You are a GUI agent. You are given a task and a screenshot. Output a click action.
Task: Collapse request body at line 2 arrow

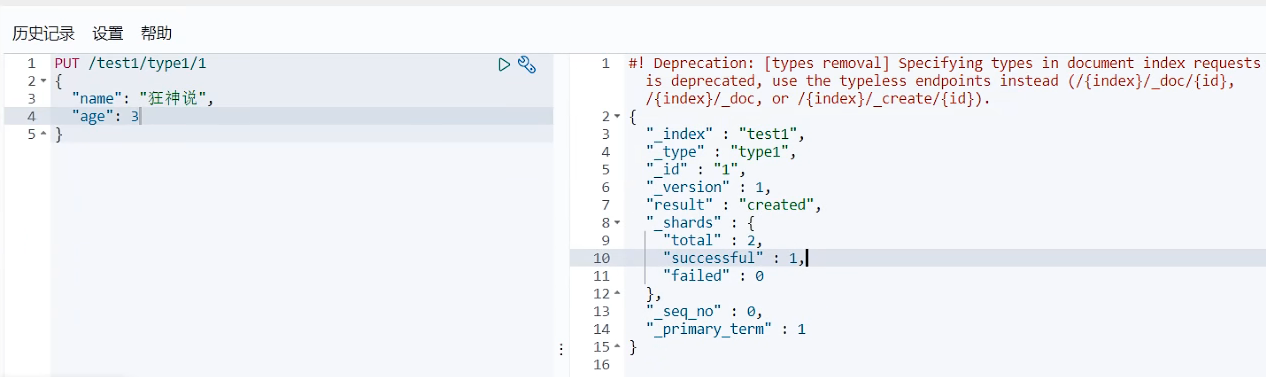pos(43,81)
